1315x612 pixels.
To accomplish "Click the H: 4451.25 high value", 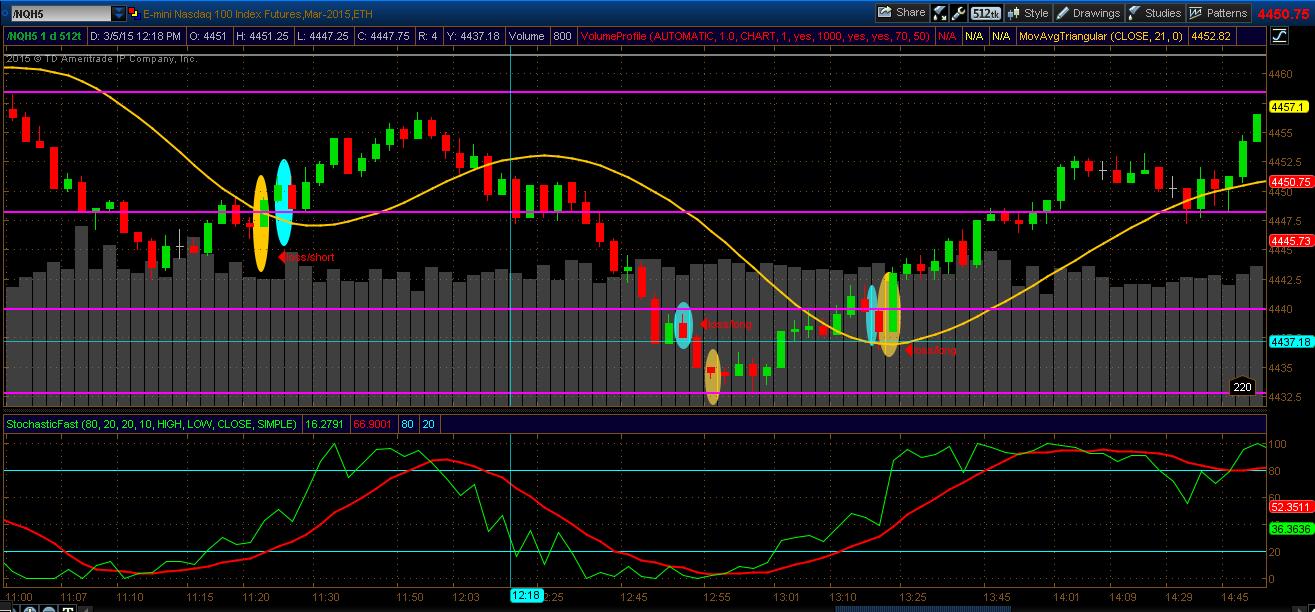I will pos(264,36).
